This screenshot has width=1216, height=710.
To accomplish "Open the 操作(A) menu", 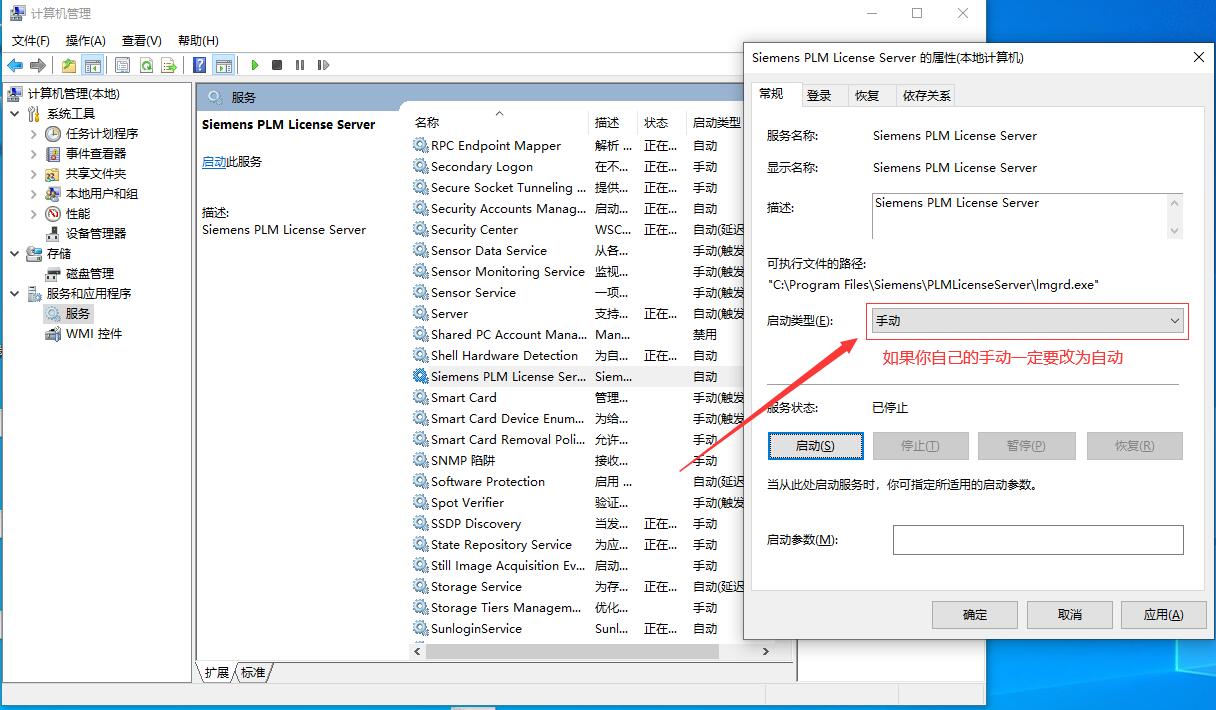I will pyautogui.click(x=85, y=40).
